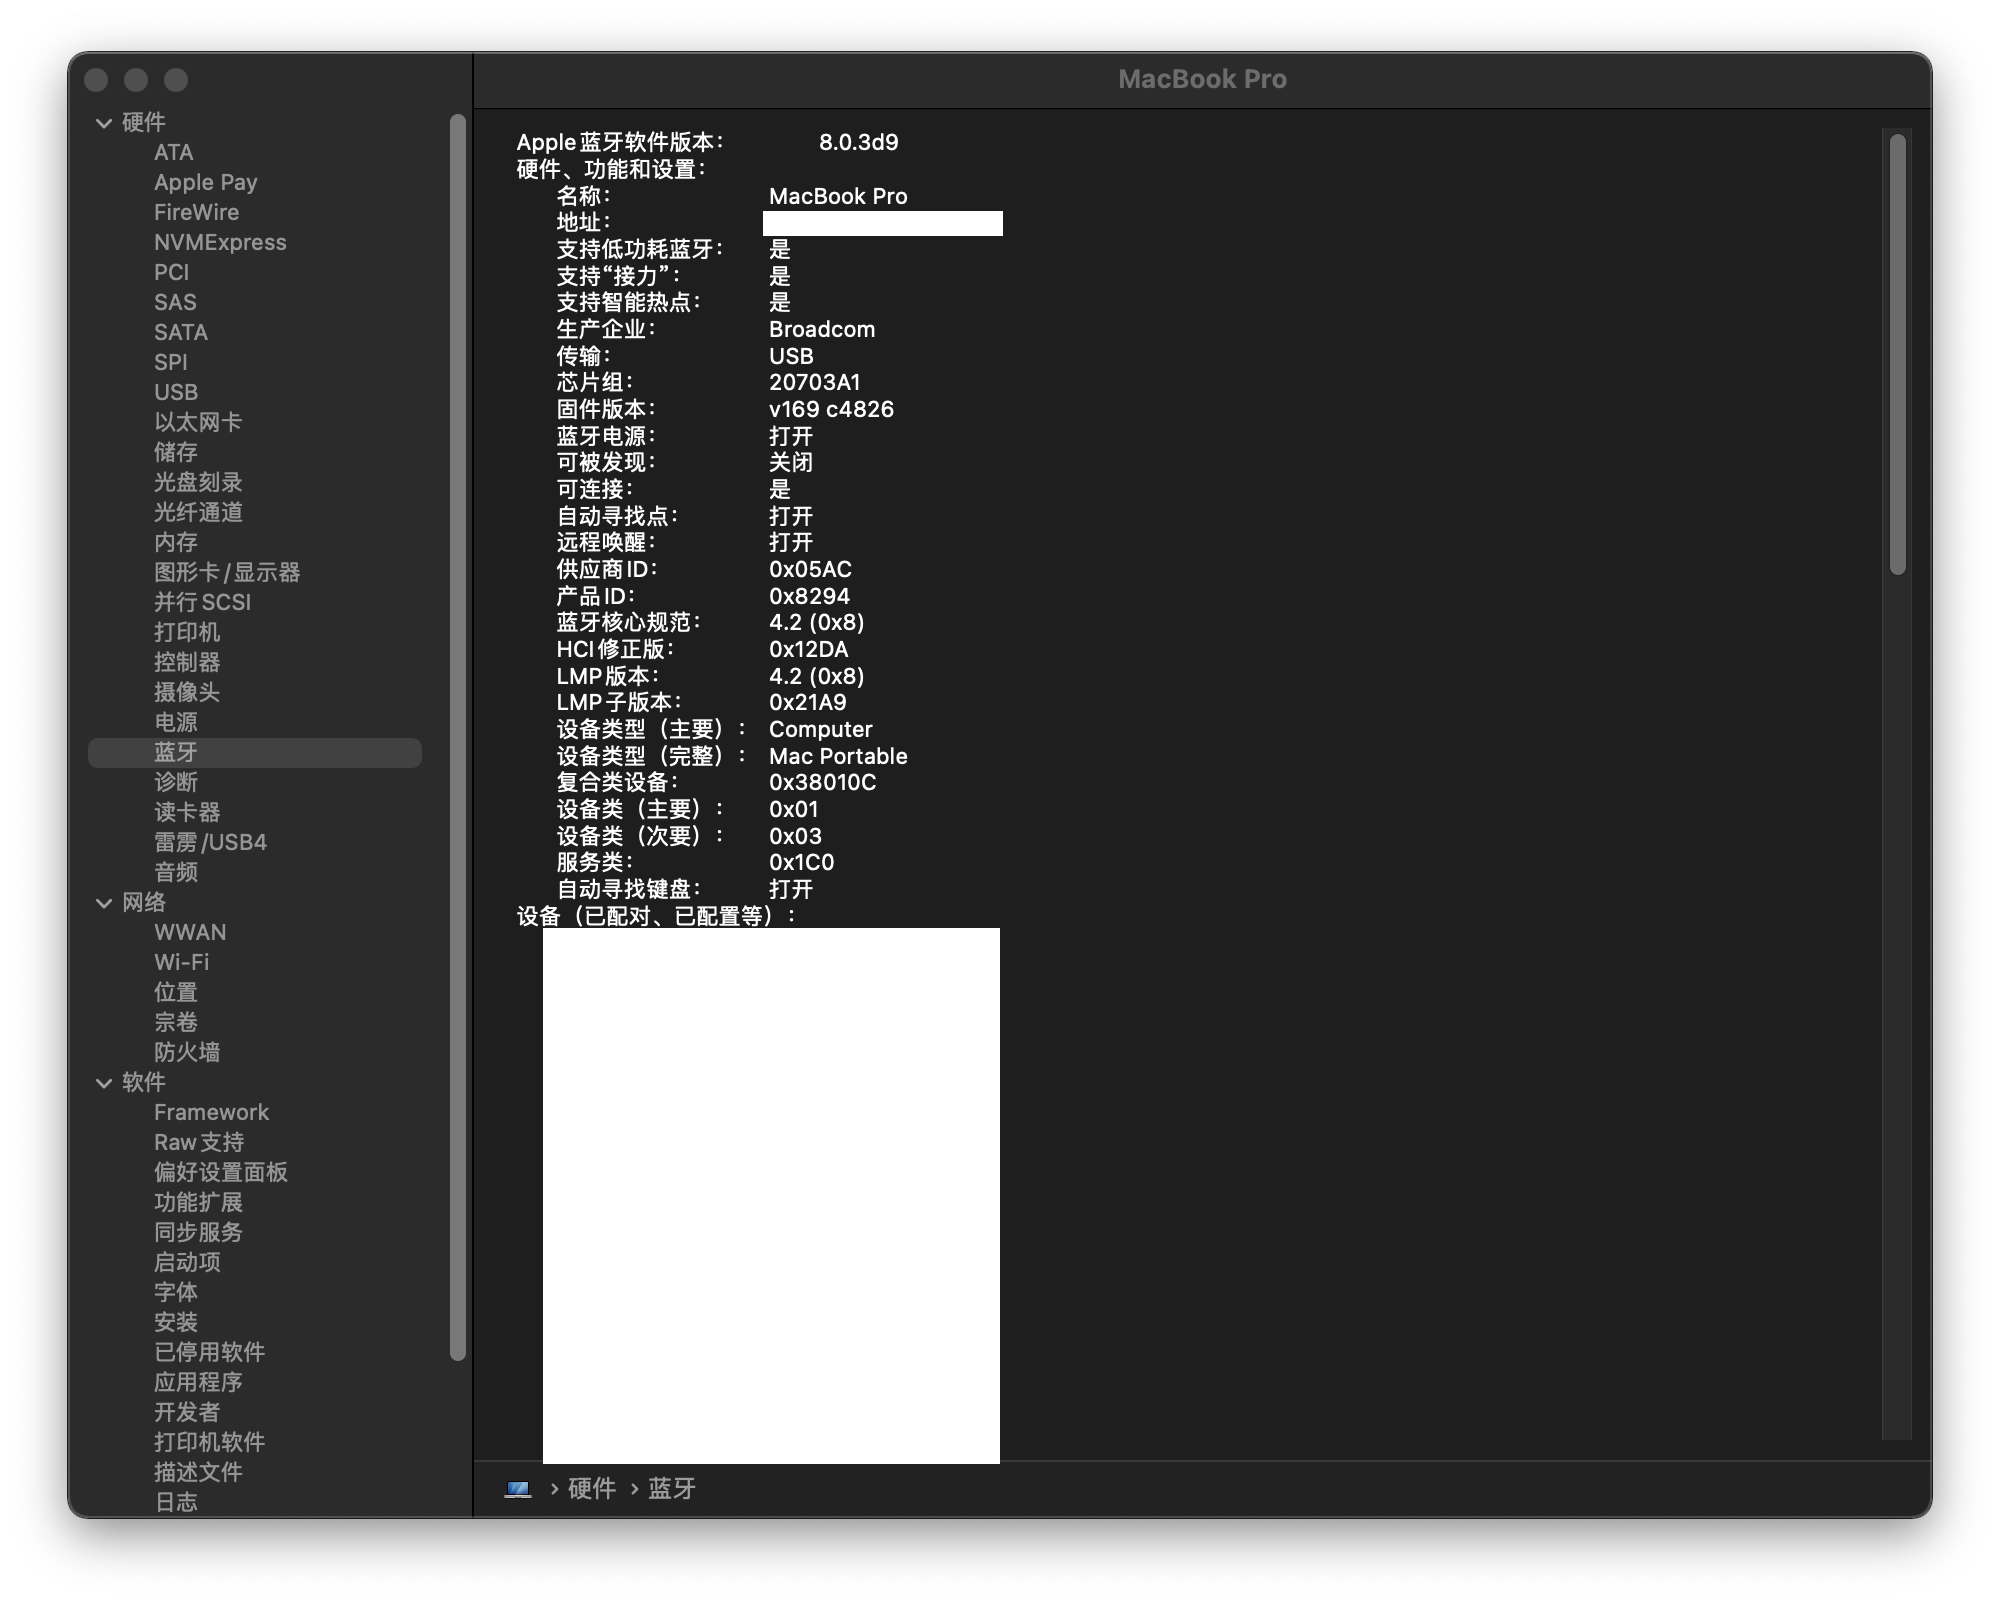Select 并行 SCSI item
This screenshot has height=1602, width=2000.
(x=203, y=602)
